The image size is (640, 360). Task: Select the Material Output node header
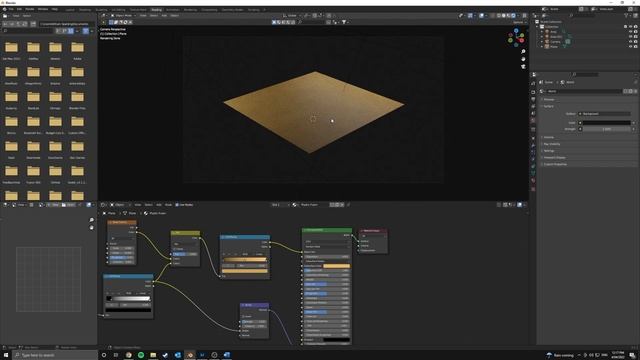point(373,231)
